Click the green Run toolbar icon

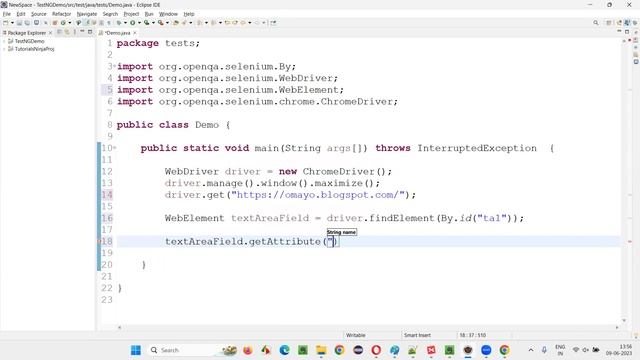[133, 23]
